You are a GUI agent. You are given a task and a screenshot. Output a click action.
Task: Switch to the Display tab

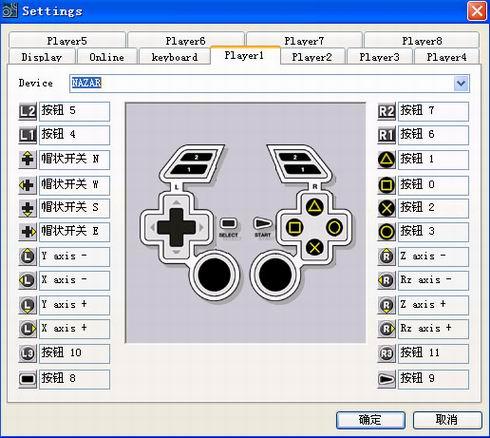click(x=42, y=57)
